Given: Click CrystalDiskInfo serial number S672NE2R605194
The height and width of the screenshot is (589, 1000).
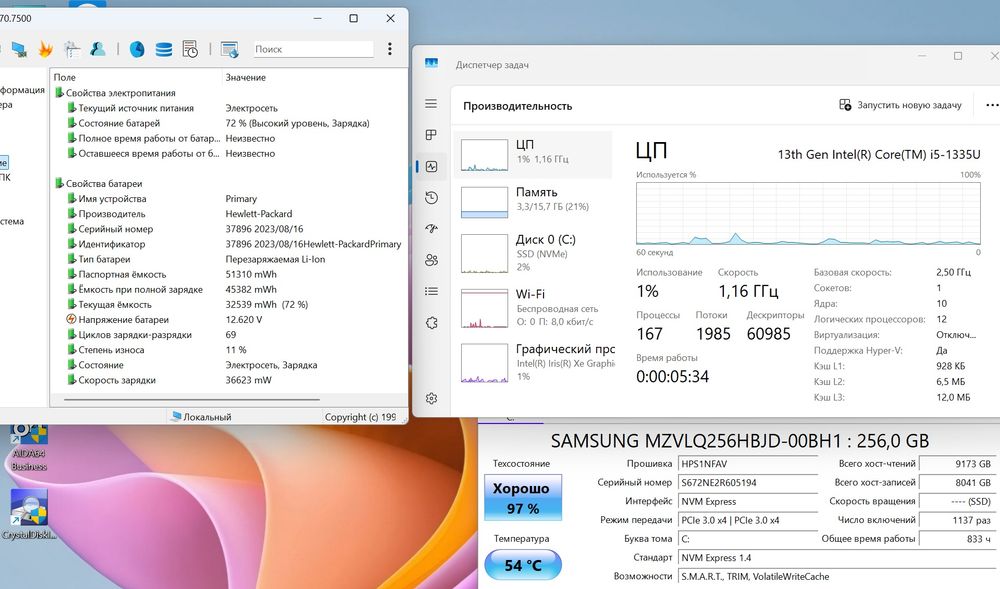Looking at the screenshot, I should pos(747,483).
